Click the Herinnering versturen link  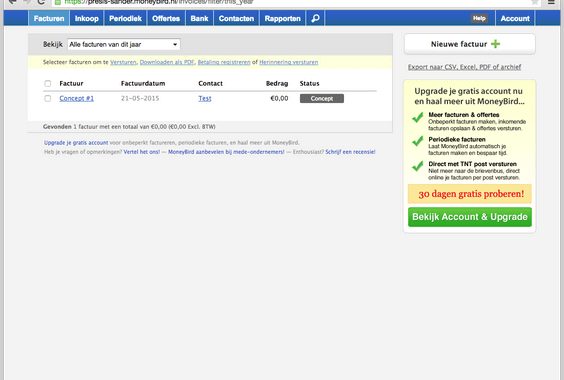[288, 62]
